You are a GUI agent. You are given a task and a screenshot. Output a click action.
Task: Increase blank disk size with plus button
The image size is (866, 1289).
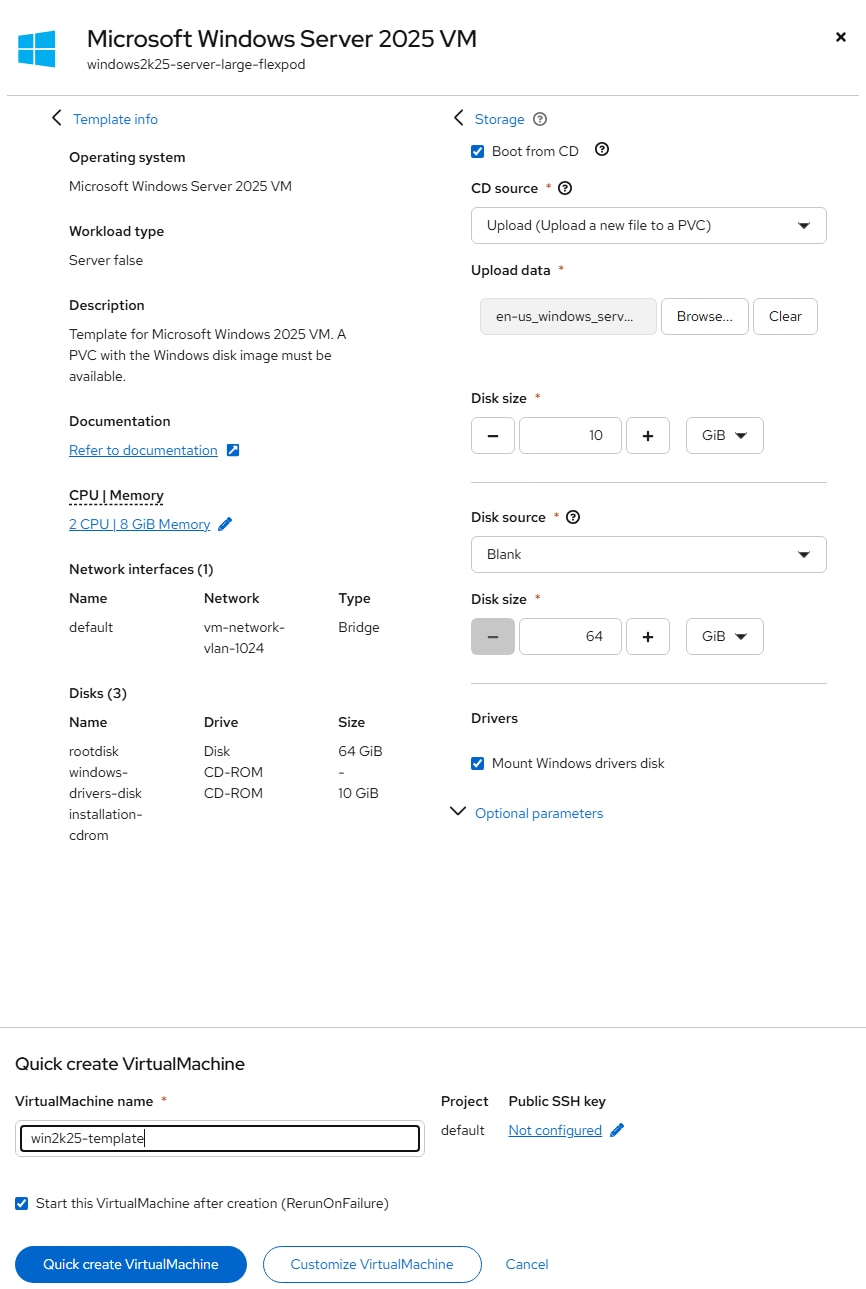coord(648,636)
